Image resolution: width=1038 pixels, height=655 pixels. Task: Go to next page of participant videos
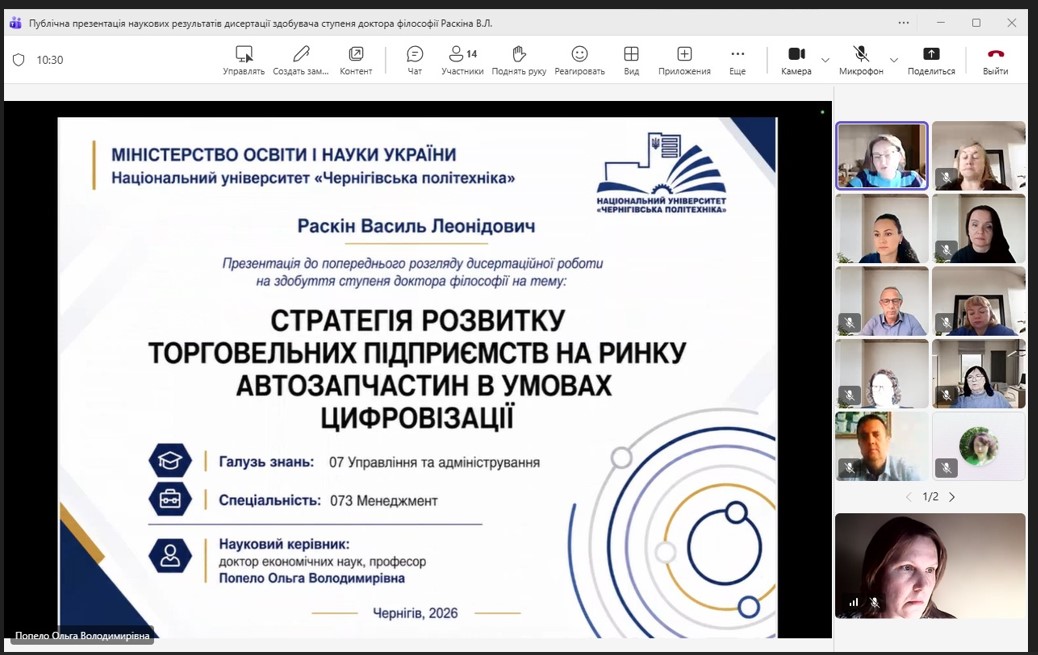tap(952, 497)
